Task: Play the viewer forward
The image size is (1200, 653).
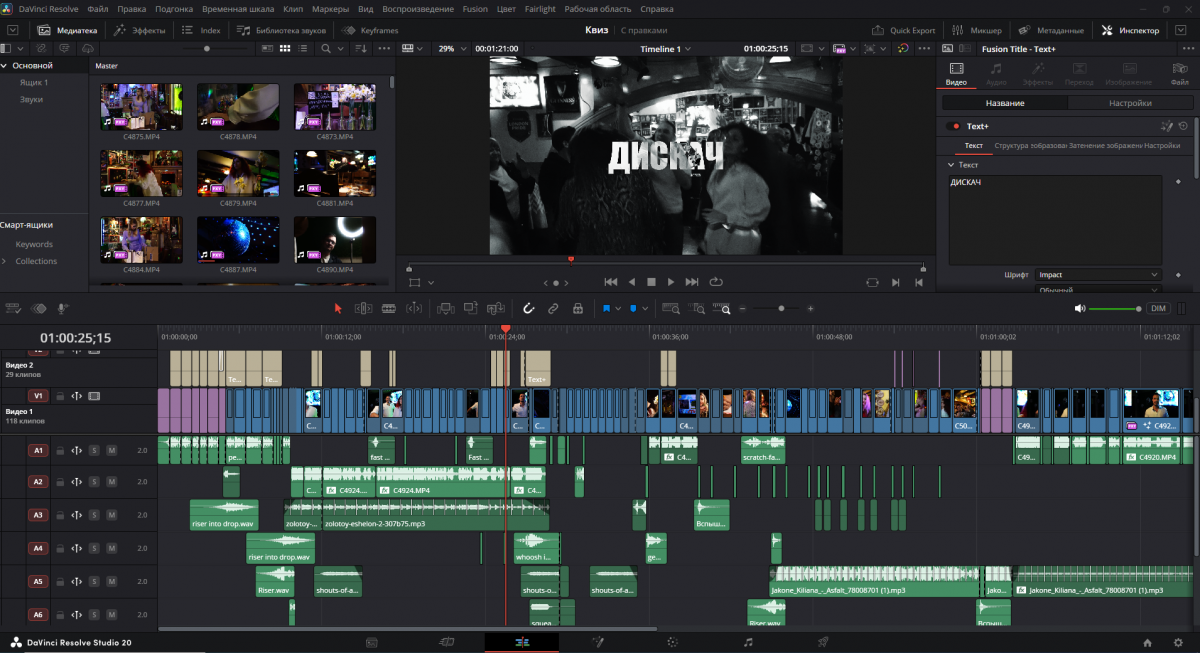Action: click(x=671, y=282)
